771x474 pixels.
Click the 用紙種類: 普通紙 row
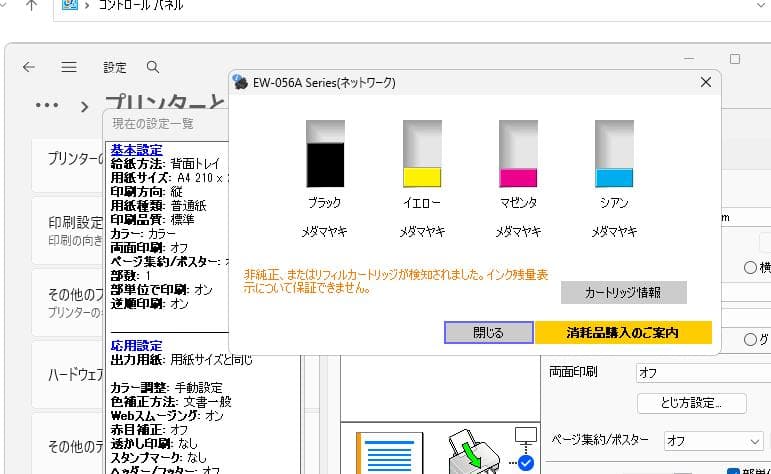158,205
